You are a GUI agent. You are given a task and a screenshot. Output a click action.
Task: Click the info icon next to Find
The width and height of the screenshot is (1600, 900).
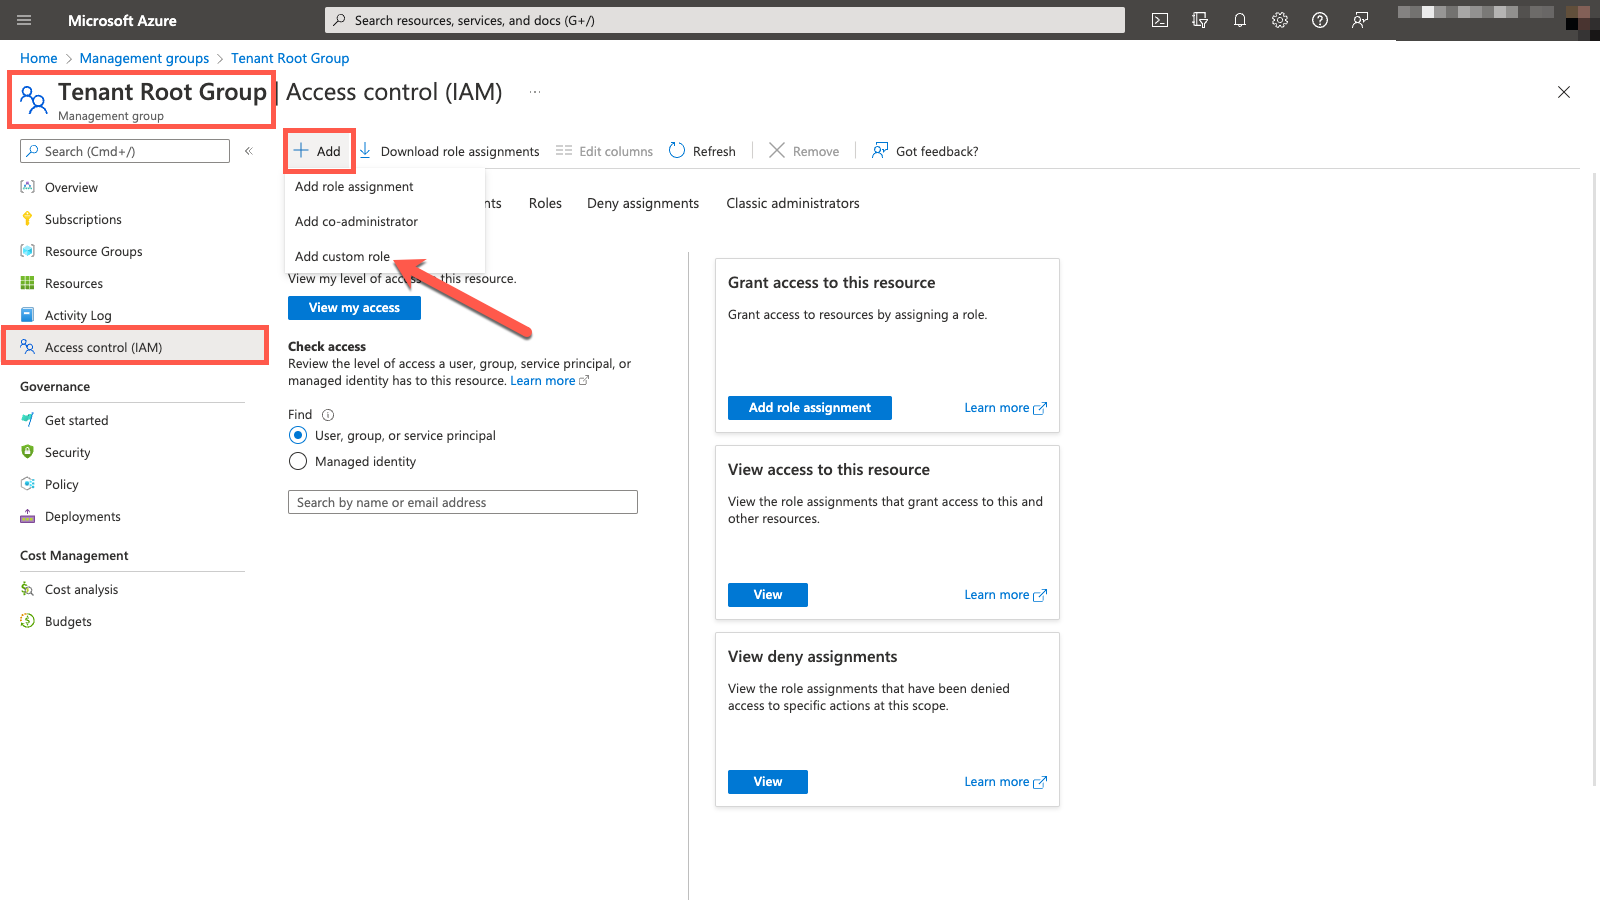[328, 415]
